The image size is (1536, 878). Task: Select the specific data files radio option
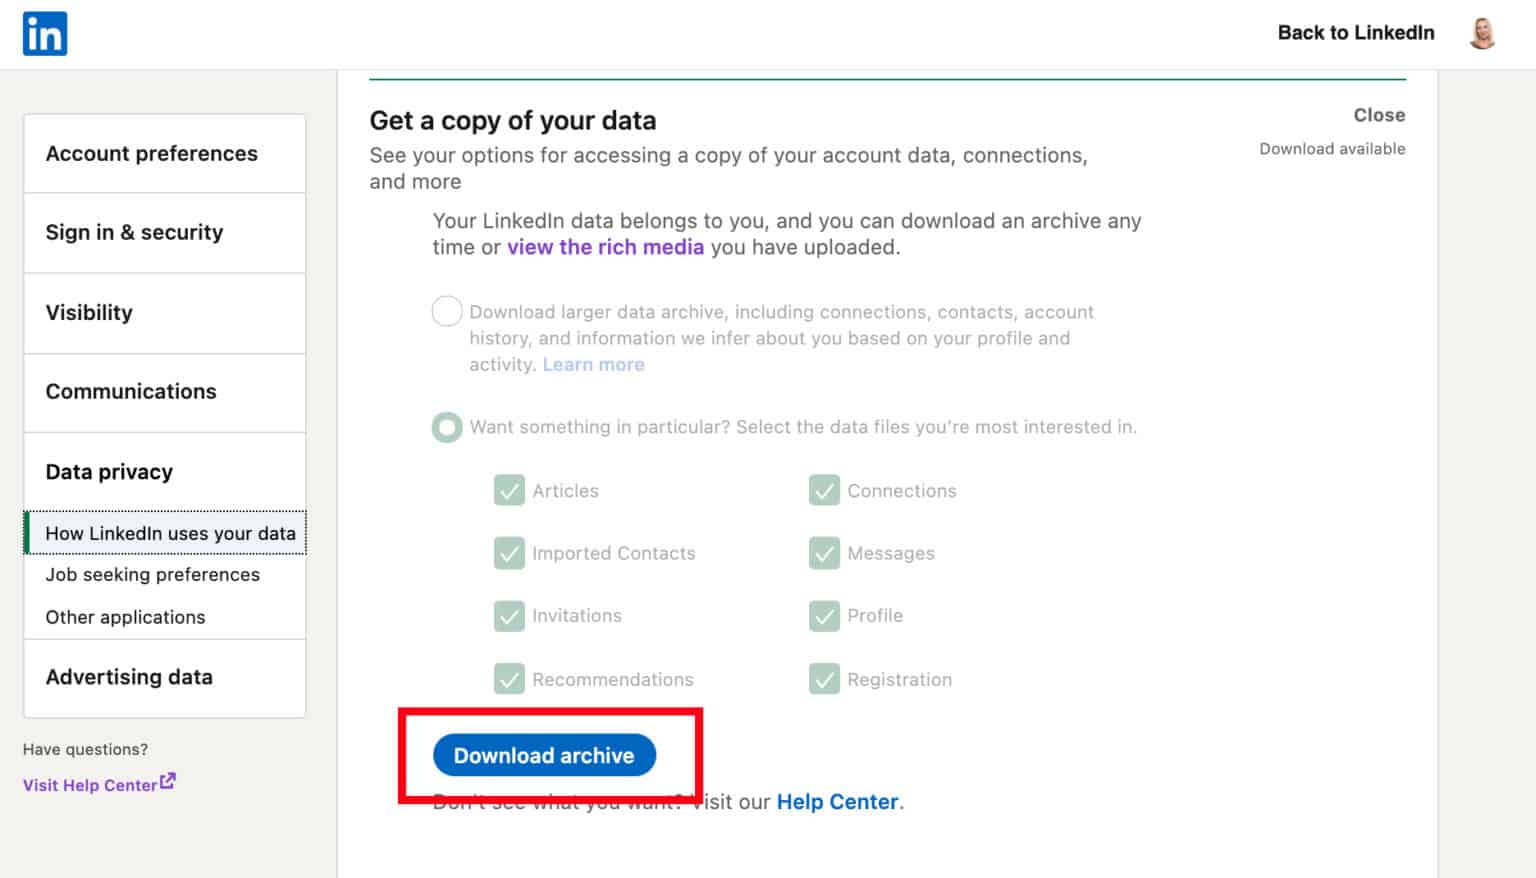click(x=447, y=427)
